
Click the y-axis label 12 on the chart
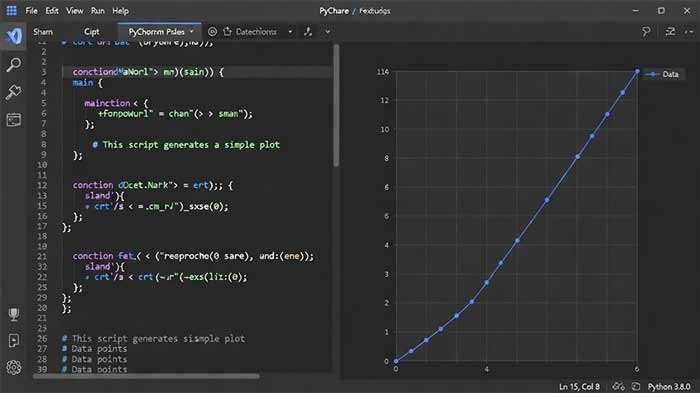pos(384,100)
